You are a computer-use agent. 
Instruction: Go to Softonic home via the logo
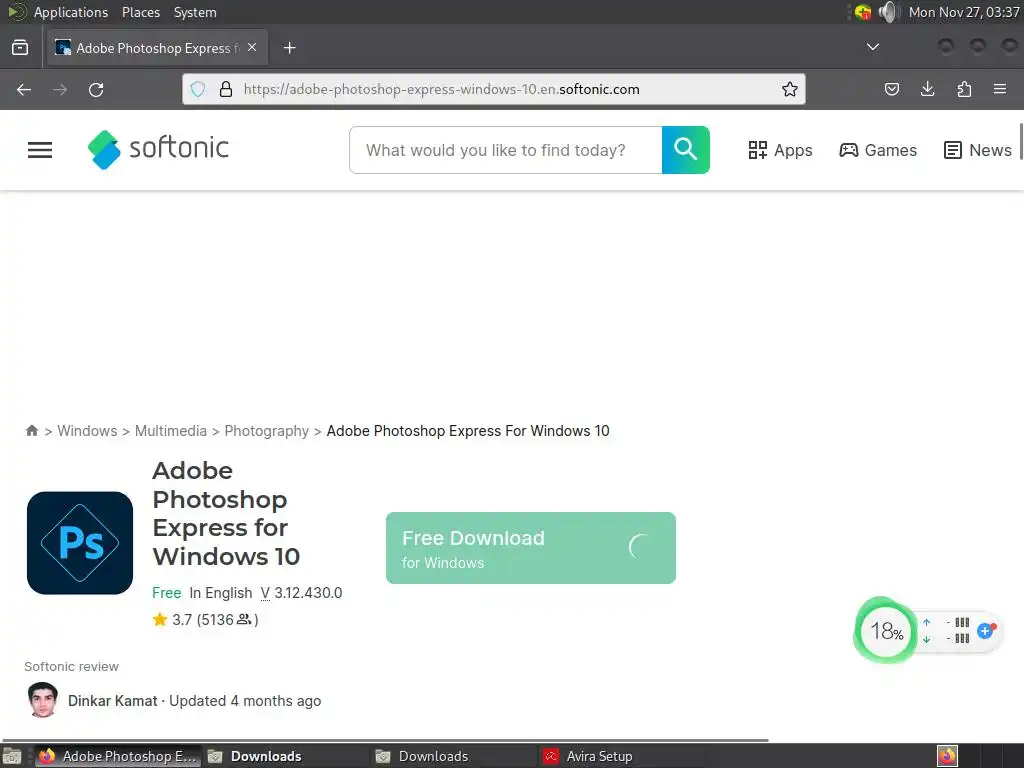[159, 150]
